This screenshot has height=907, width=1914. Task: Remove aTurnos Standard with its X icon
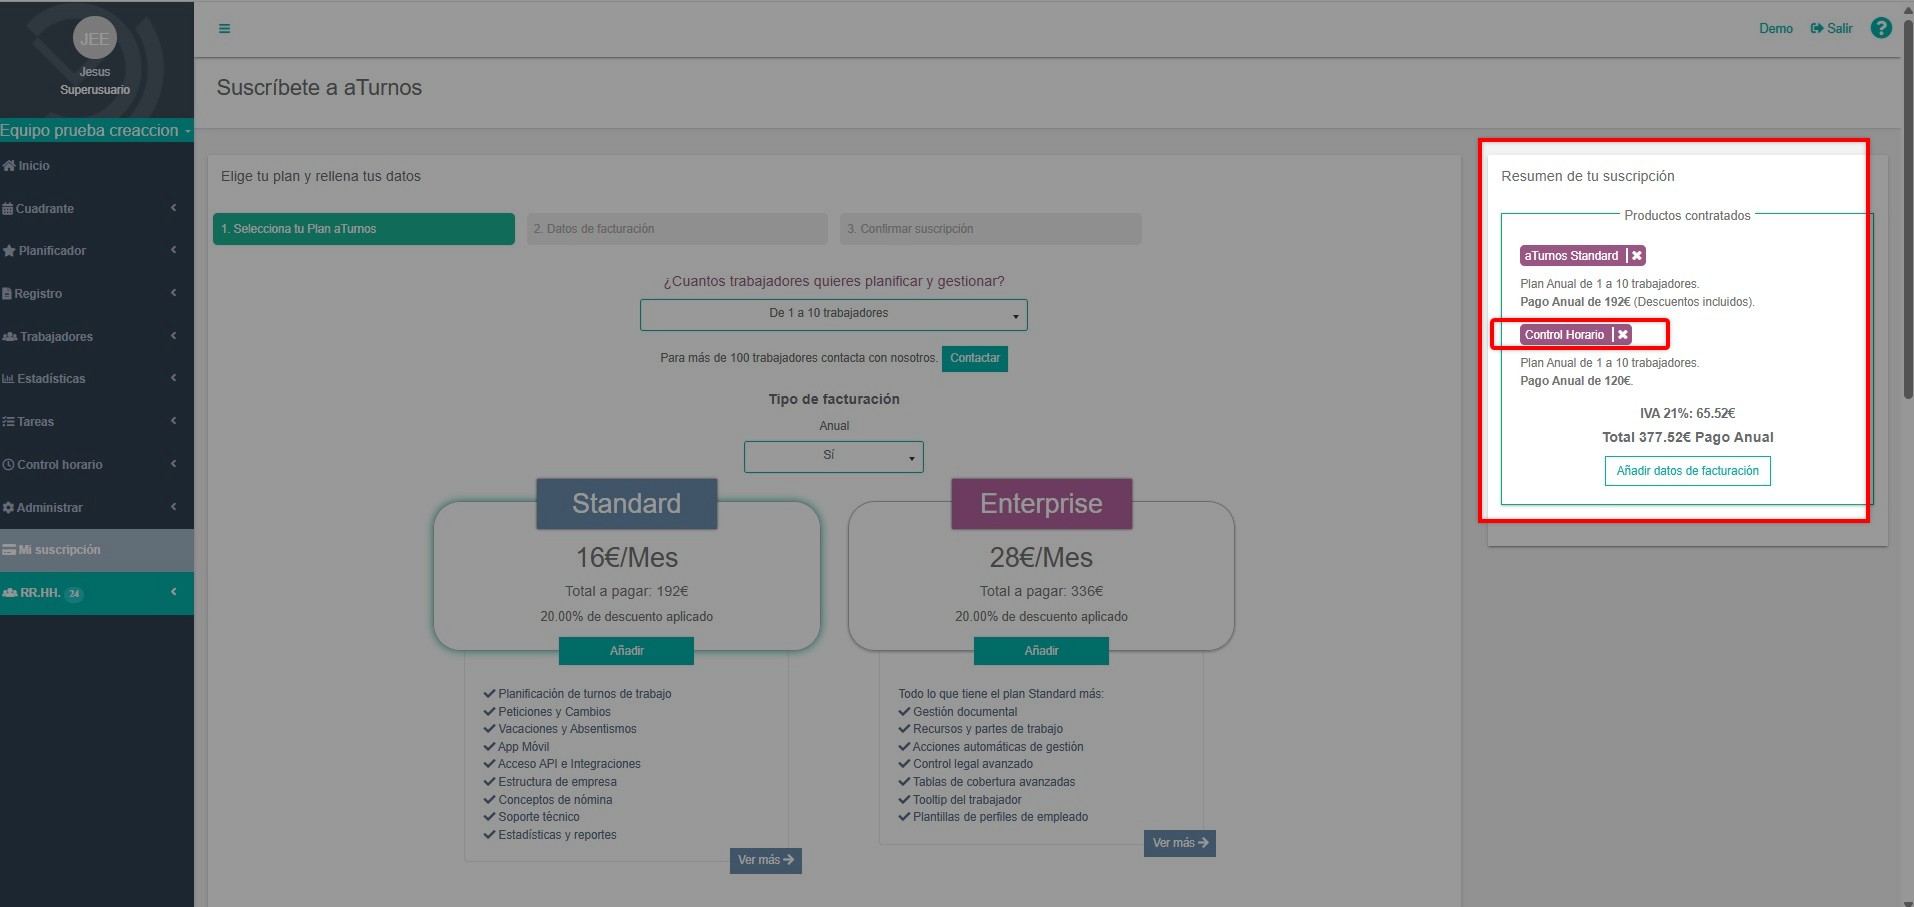[1636, 256]
